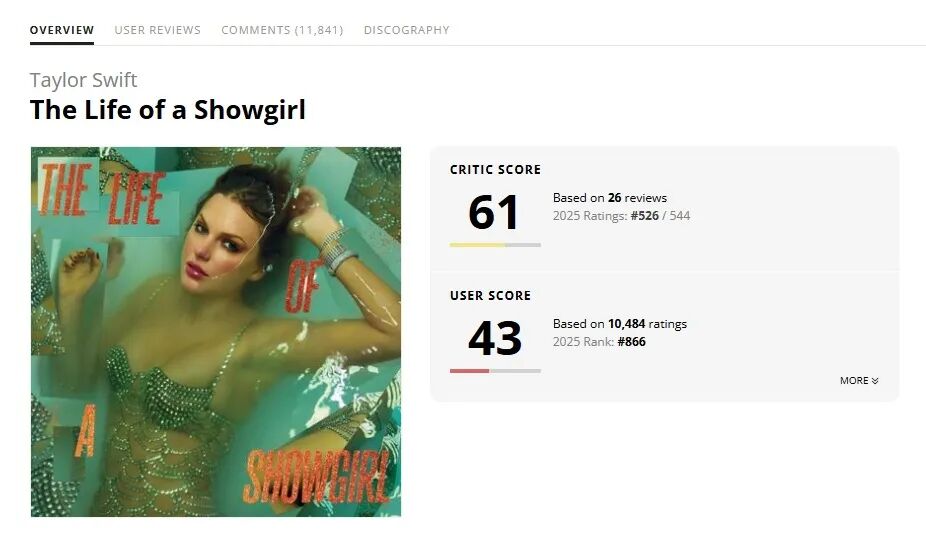Click the chevron icon beside MORE
The width and height of the screenshot is (926, 542).
pyautogui.click(x=875, y=381)
